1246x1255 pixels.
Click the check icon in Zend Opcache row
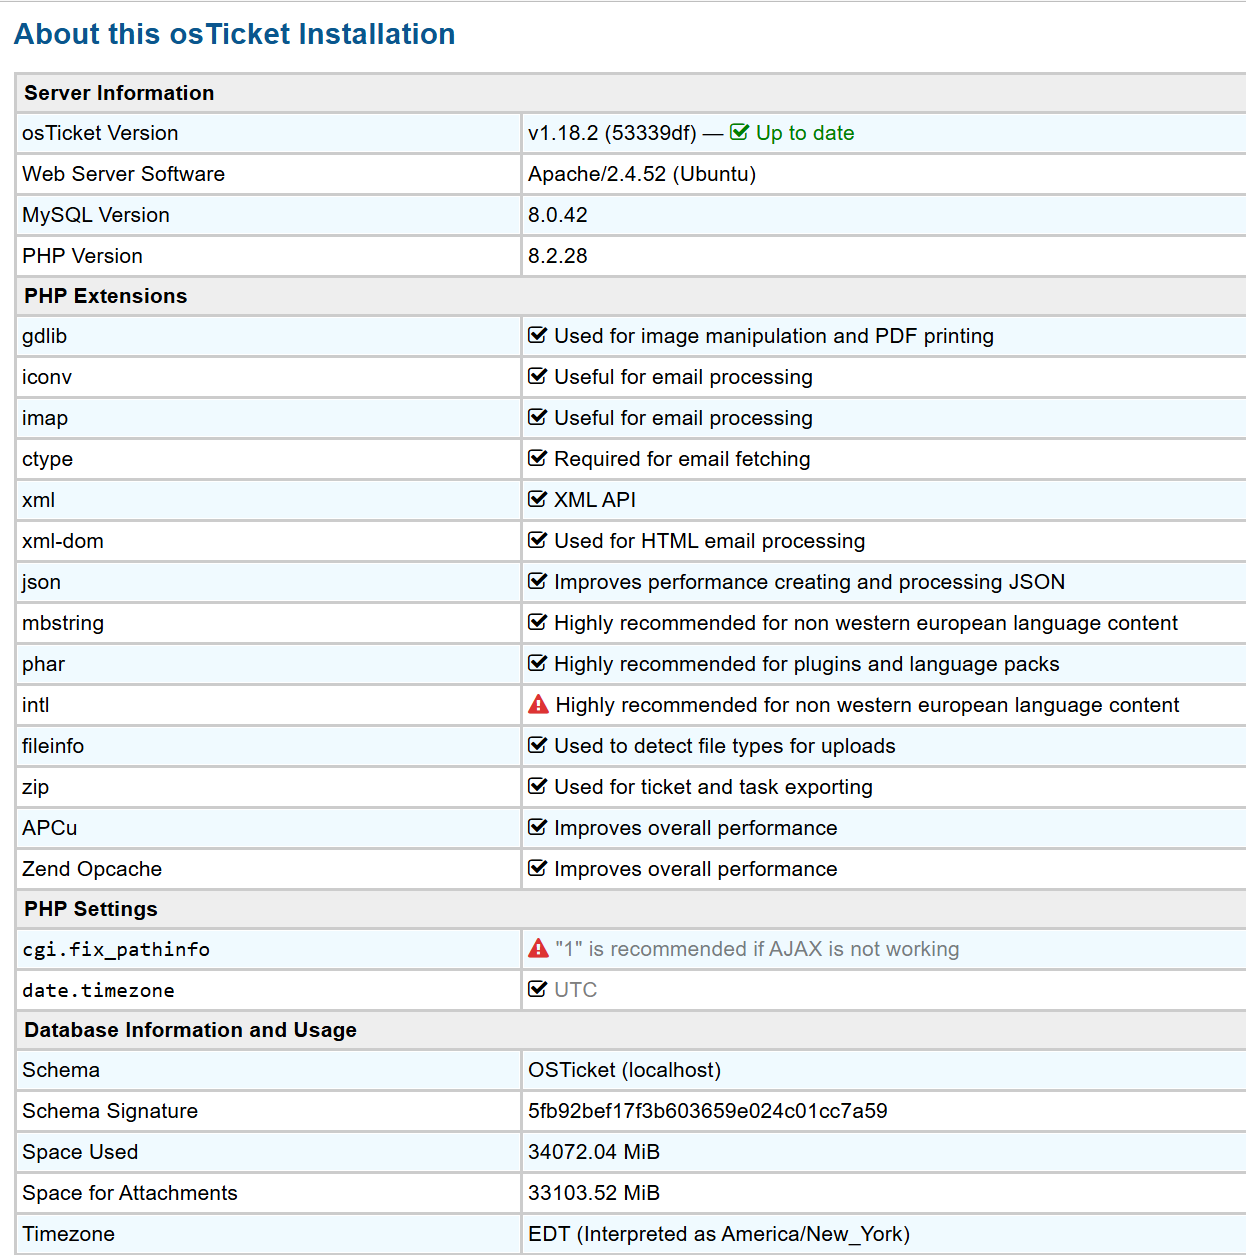pos(537,868)
